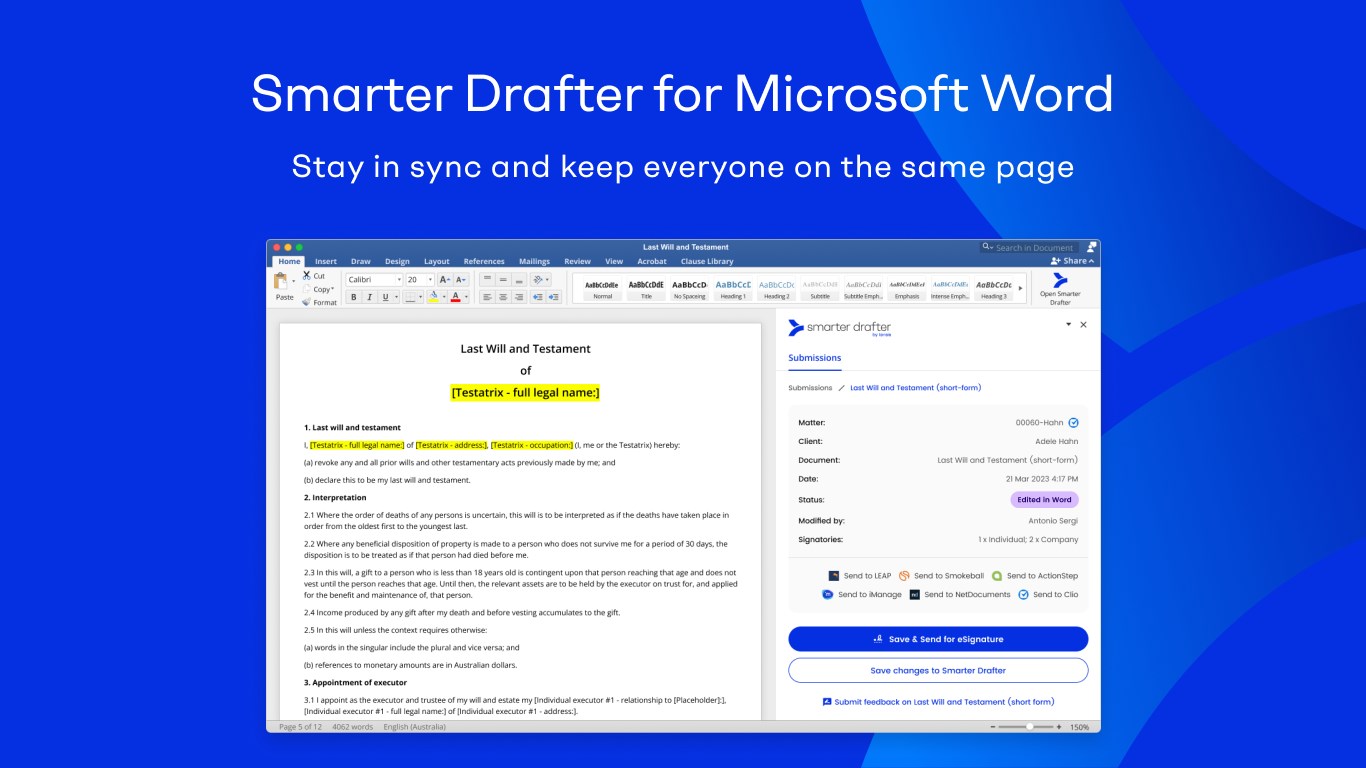Open the font color dropdown arrow
This screenshot has width=1366, height=768.
click(466, 297)
